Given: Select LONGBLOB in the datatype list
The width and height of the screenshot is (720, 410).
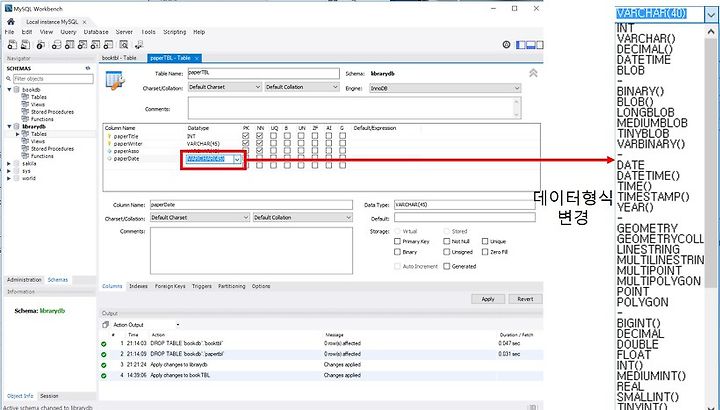Looking at the screenshot, I should tap(646, 112).
